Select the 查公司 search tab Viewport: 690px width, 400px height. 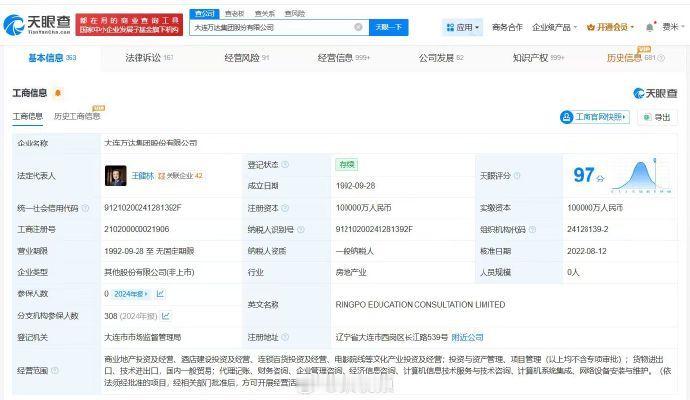coord(205,14)
